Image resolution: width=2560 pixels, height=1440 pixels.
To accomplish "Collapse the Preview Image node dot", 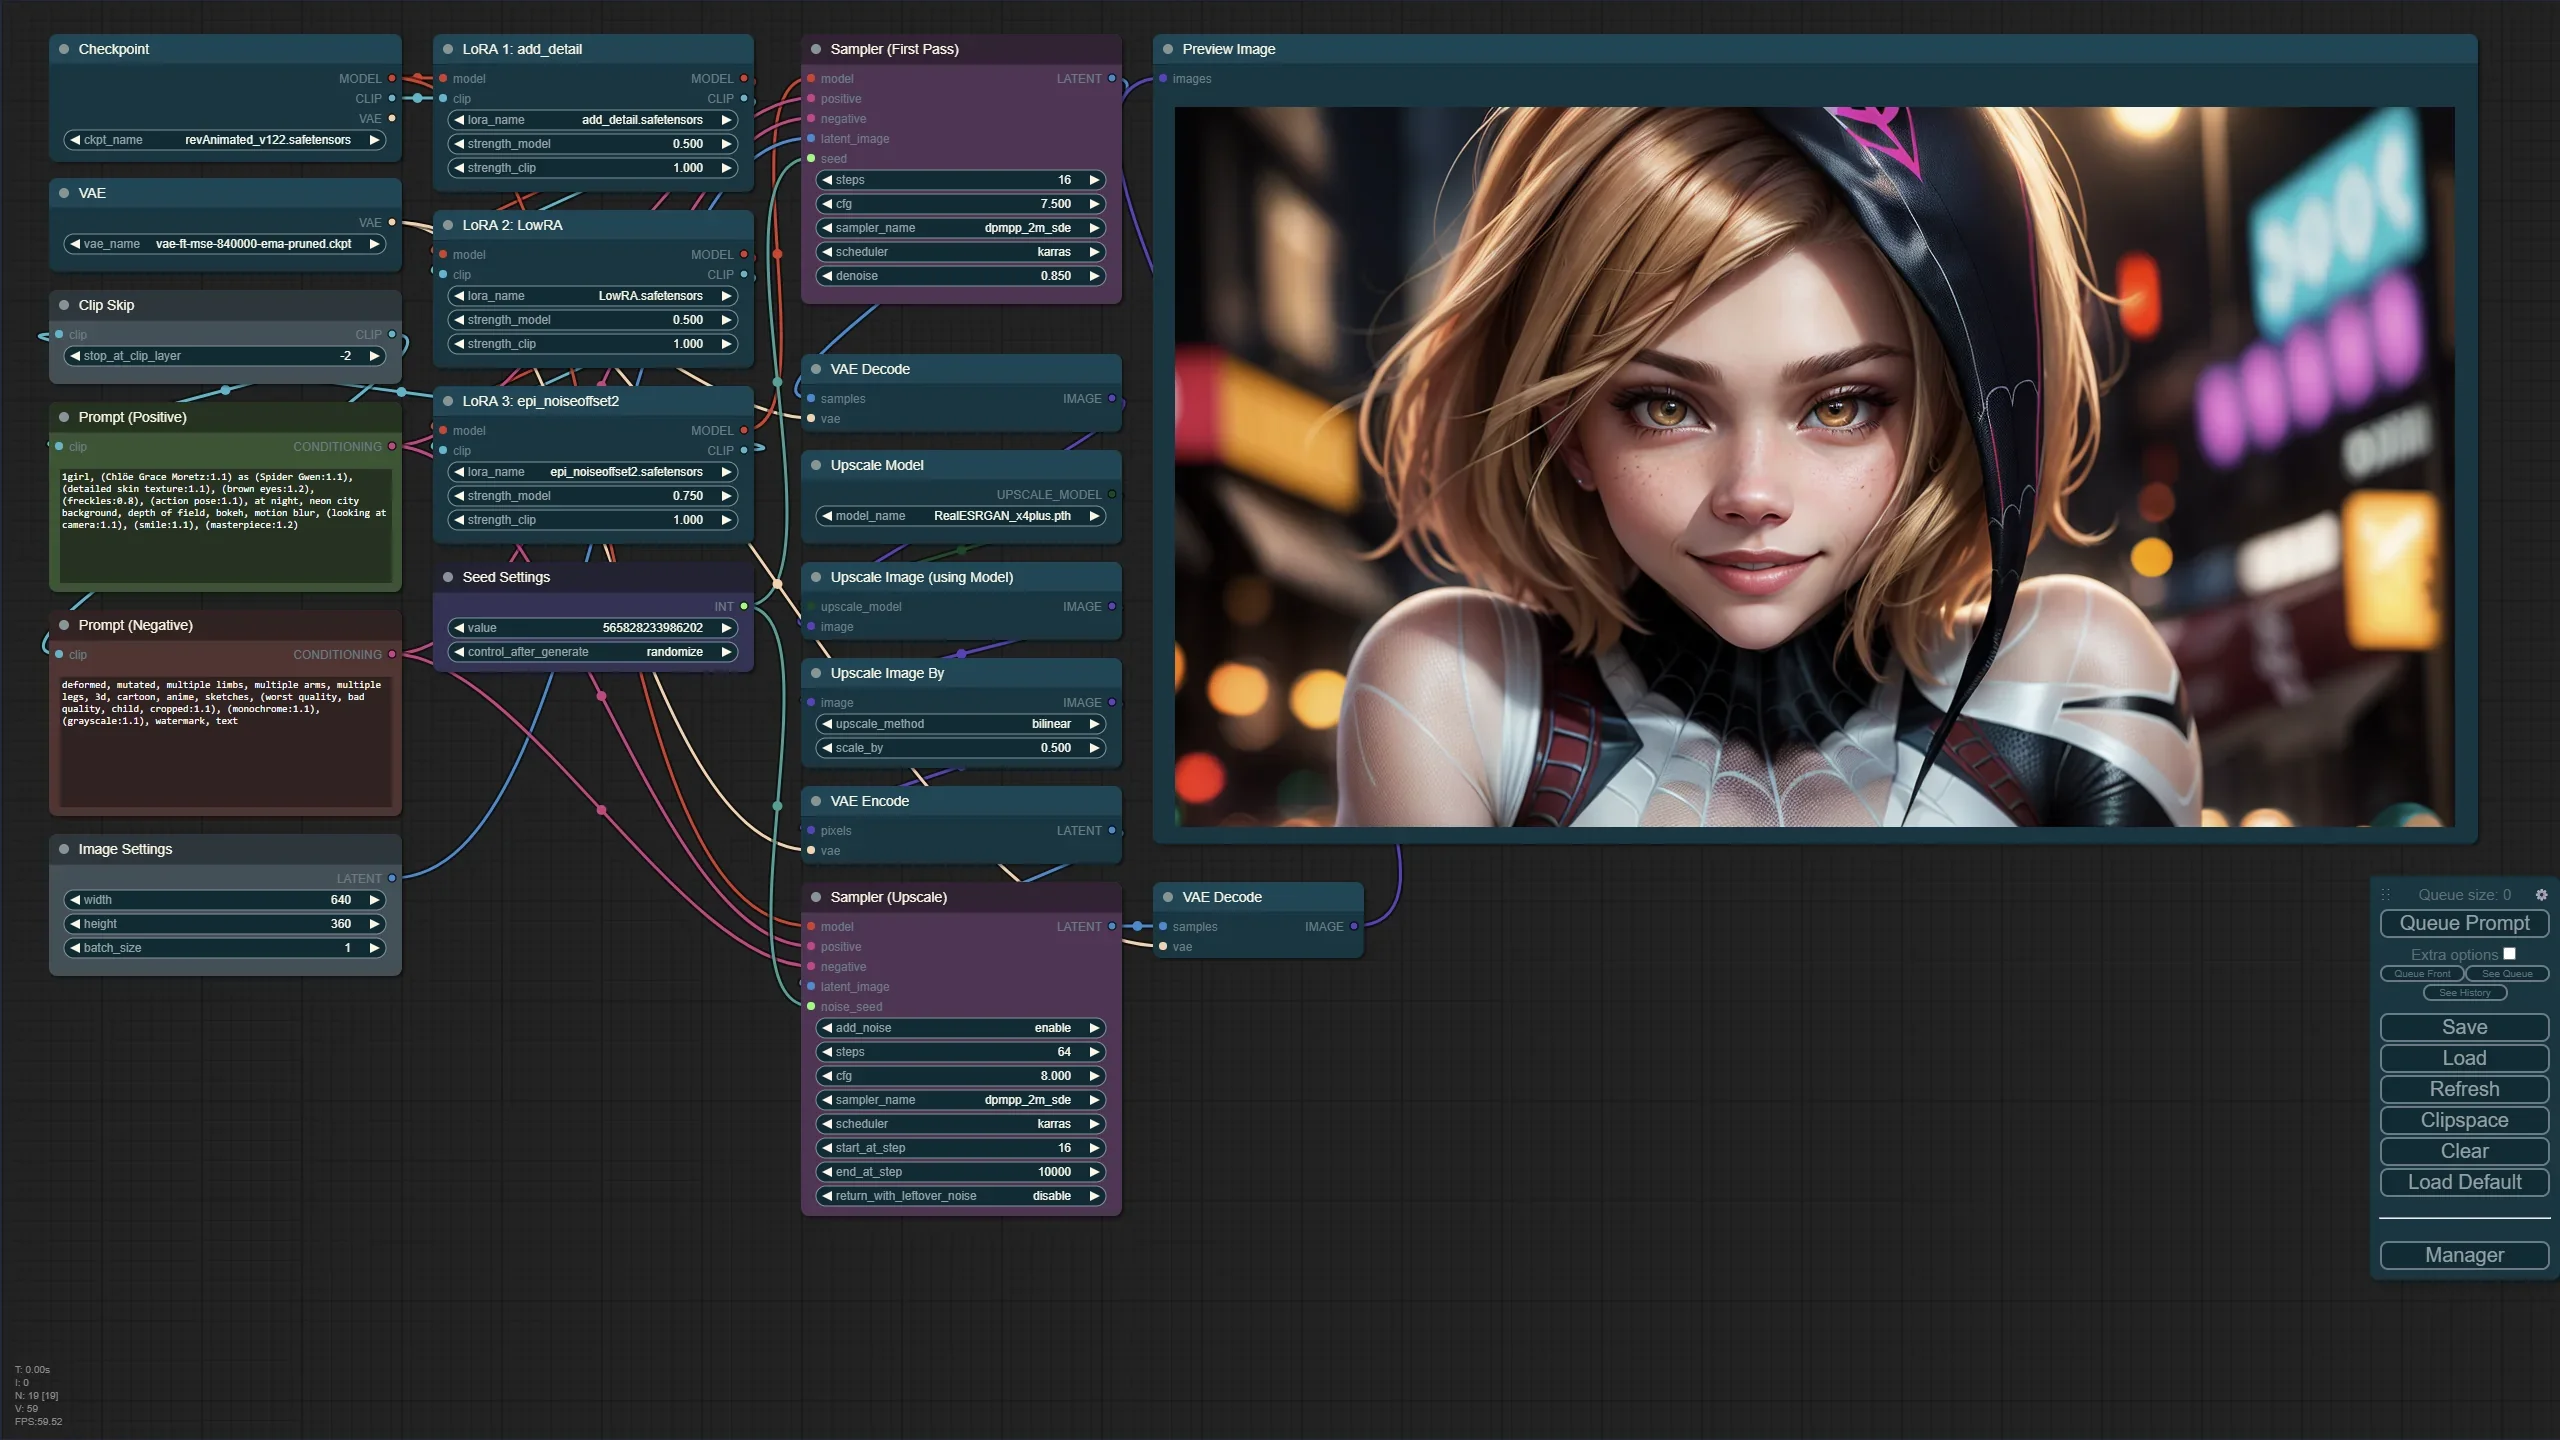I will tap(1168, 49).
